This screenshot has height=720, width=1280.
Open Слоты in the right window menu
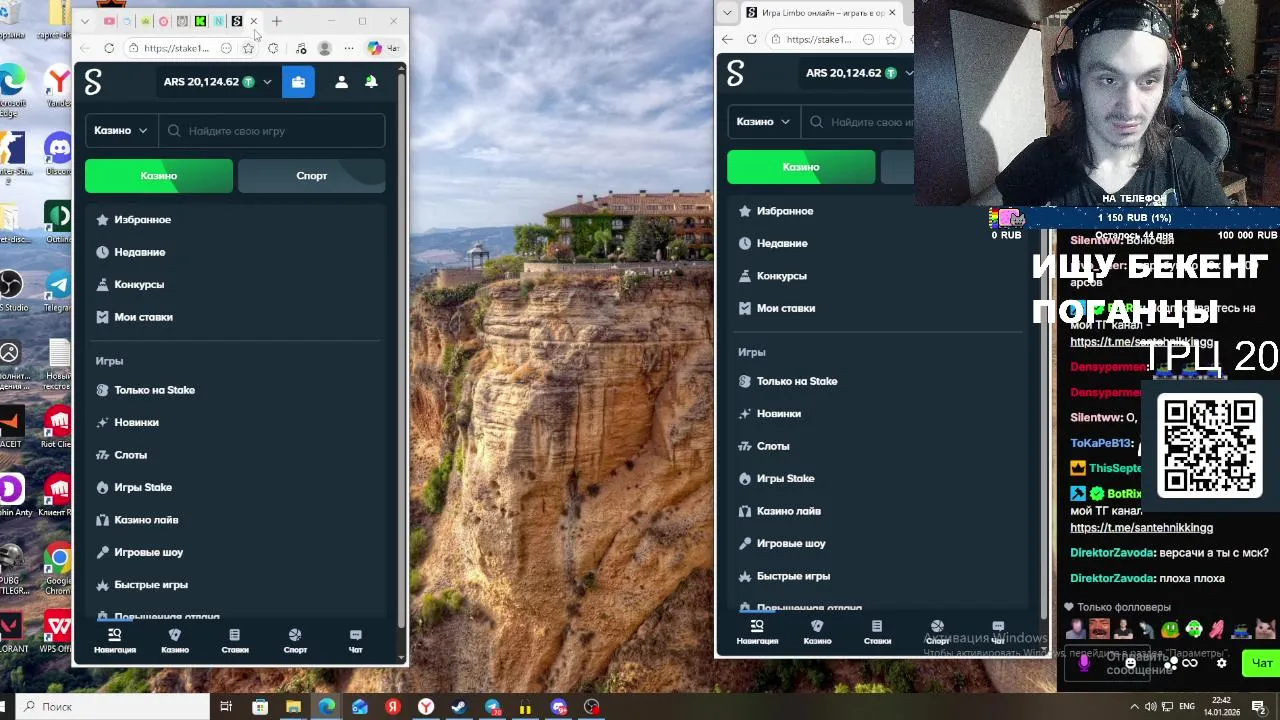pos(773,446)
